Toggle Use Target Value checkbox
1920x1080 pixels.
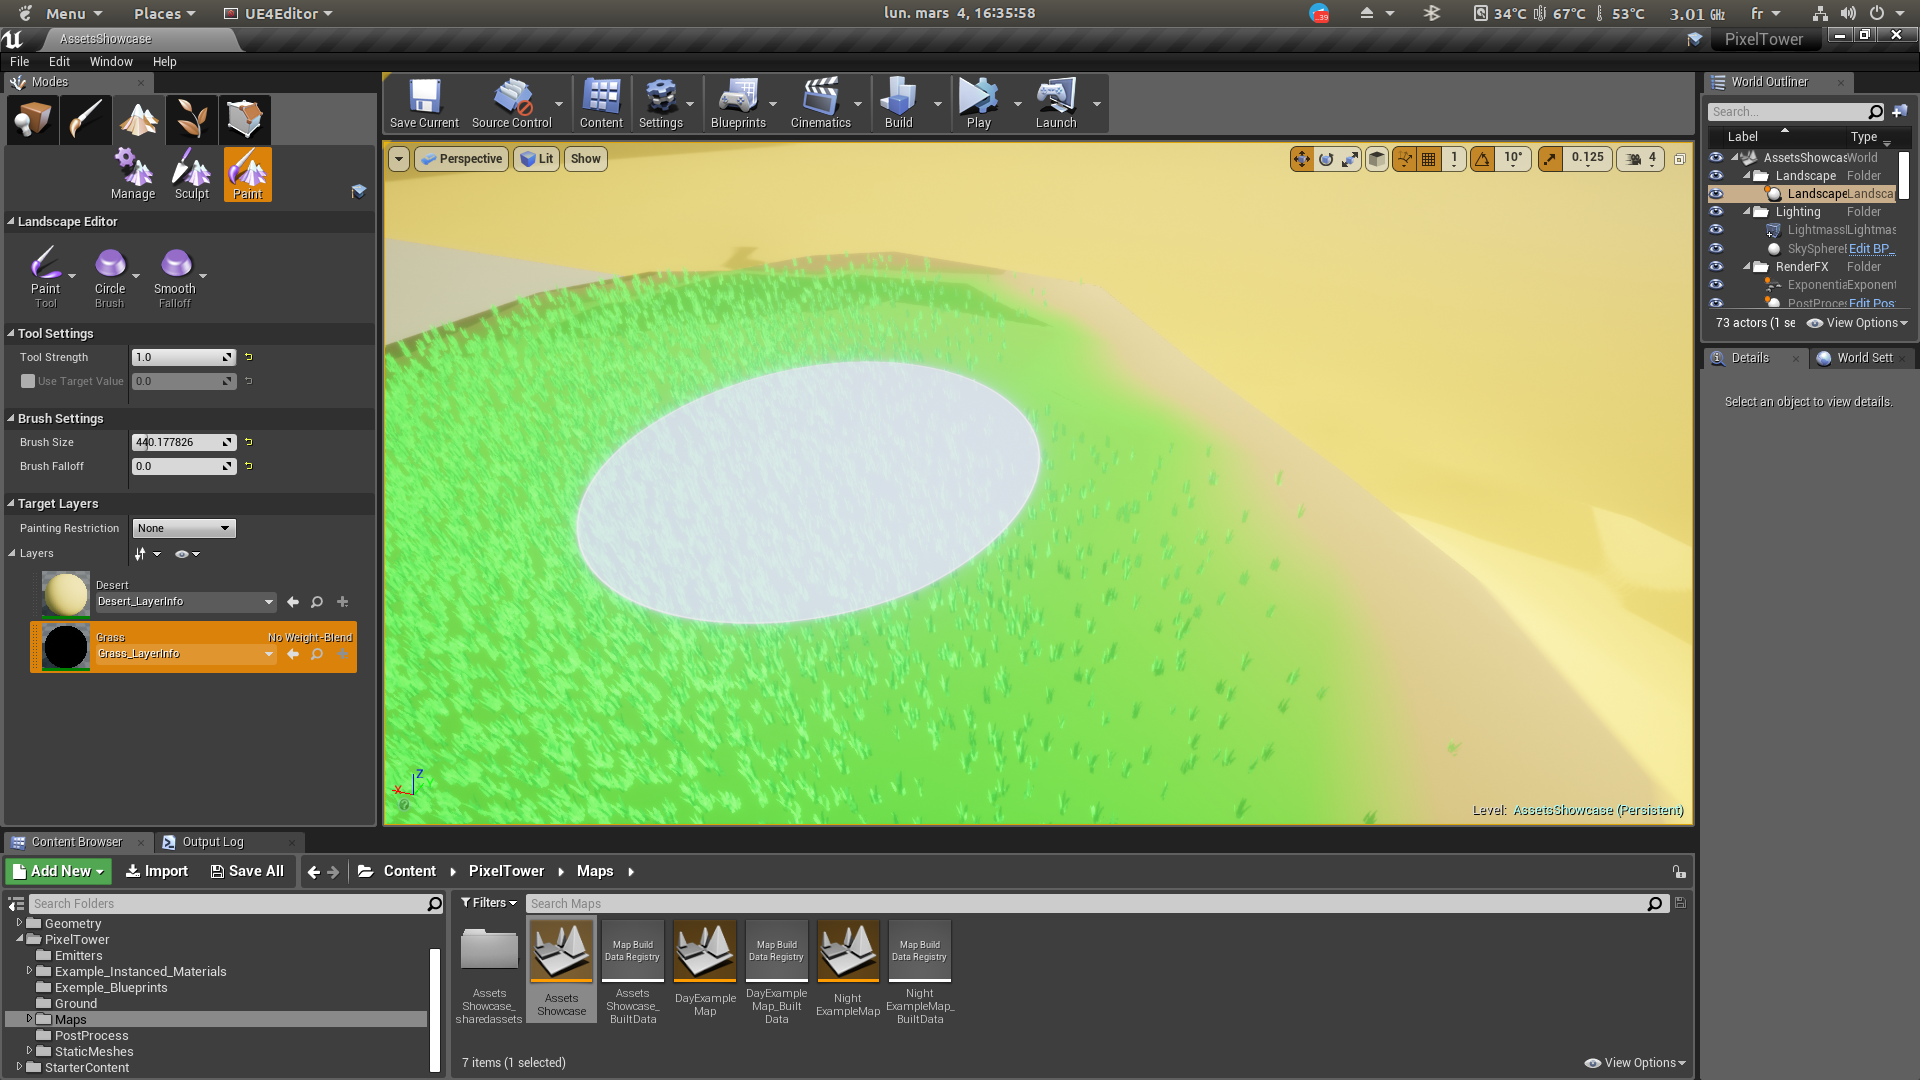28,381
